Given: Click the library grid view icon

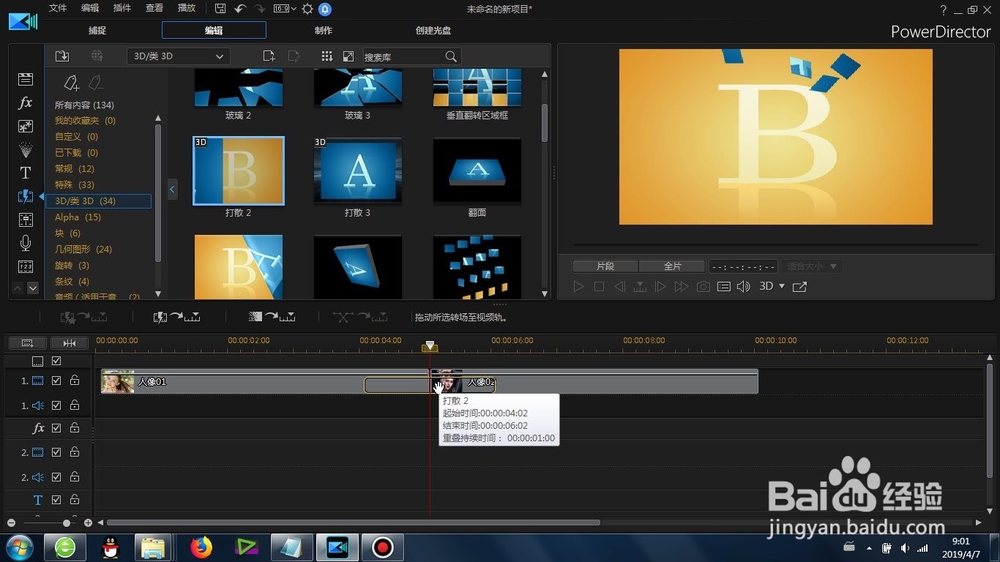Looking at the screenshot, I should click(x=327, y=56).
